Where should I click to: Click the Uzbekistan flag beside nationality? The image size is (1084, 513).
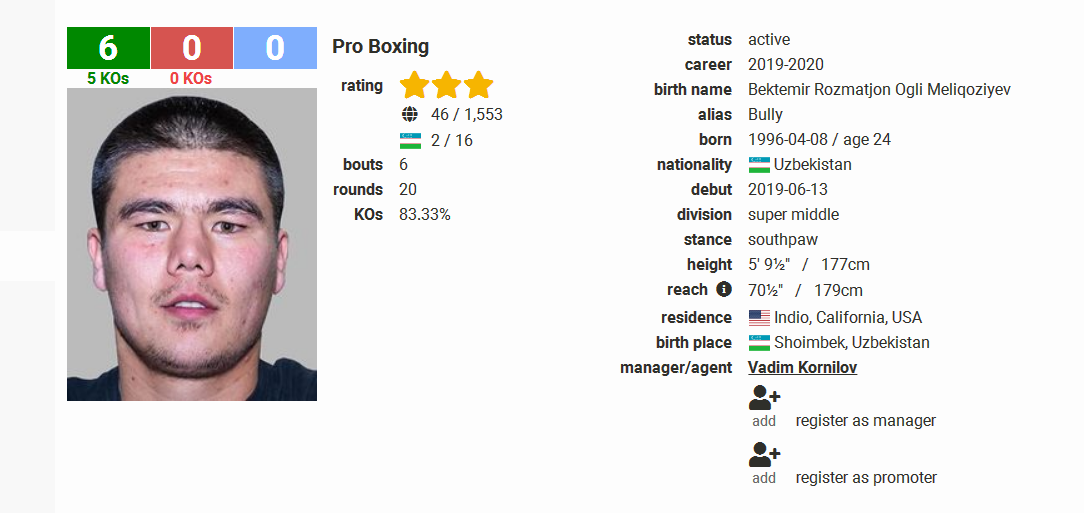pyautogui.click(x=759, y=165)
